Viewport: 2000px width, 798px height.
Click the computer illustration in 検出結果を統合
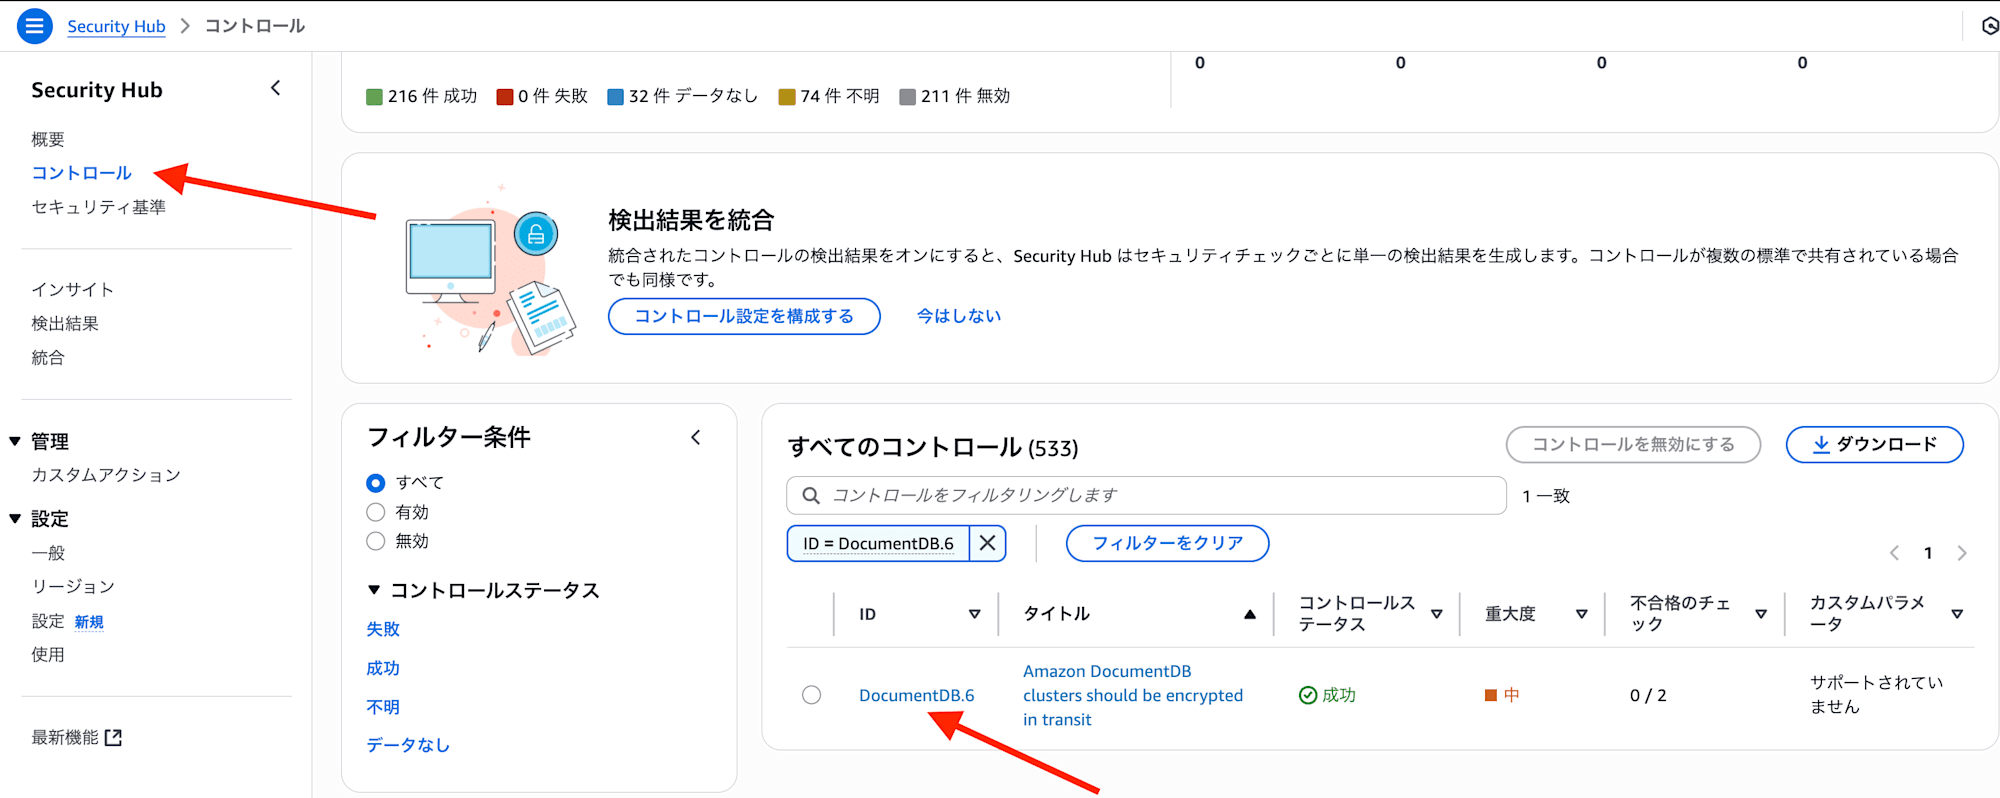[490, 270]
